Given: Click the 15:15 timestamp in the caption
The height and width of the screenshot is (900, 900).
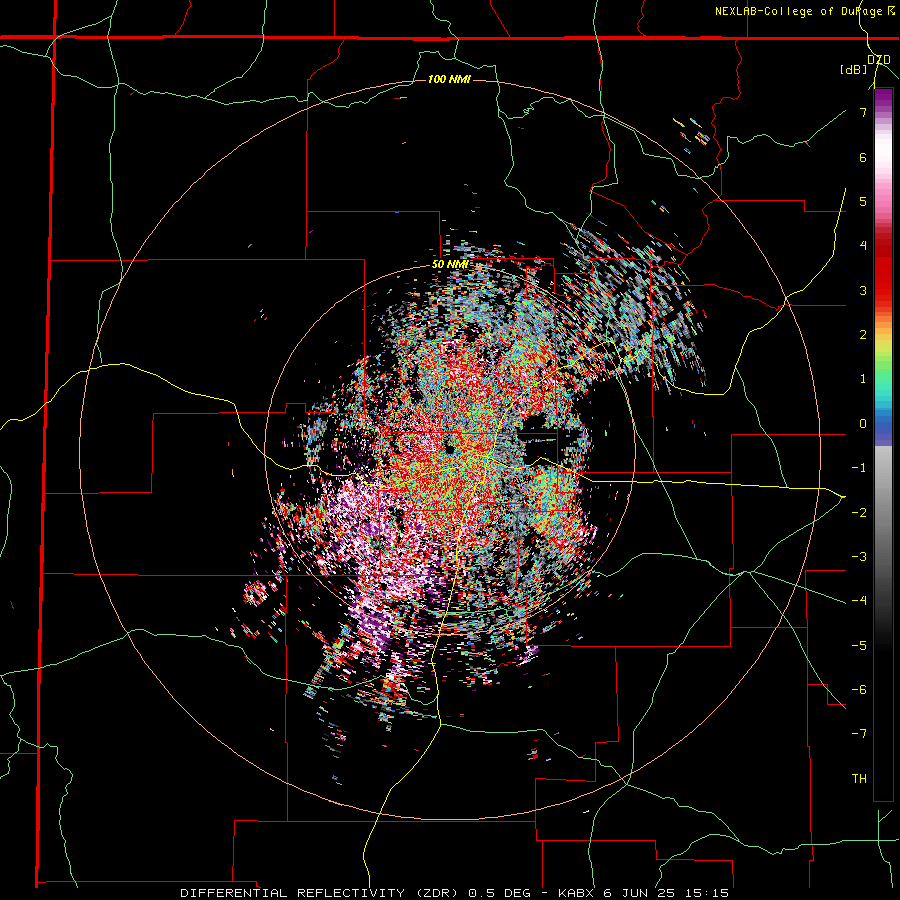Looking at the screenshot, I should [x=705, y=893].
